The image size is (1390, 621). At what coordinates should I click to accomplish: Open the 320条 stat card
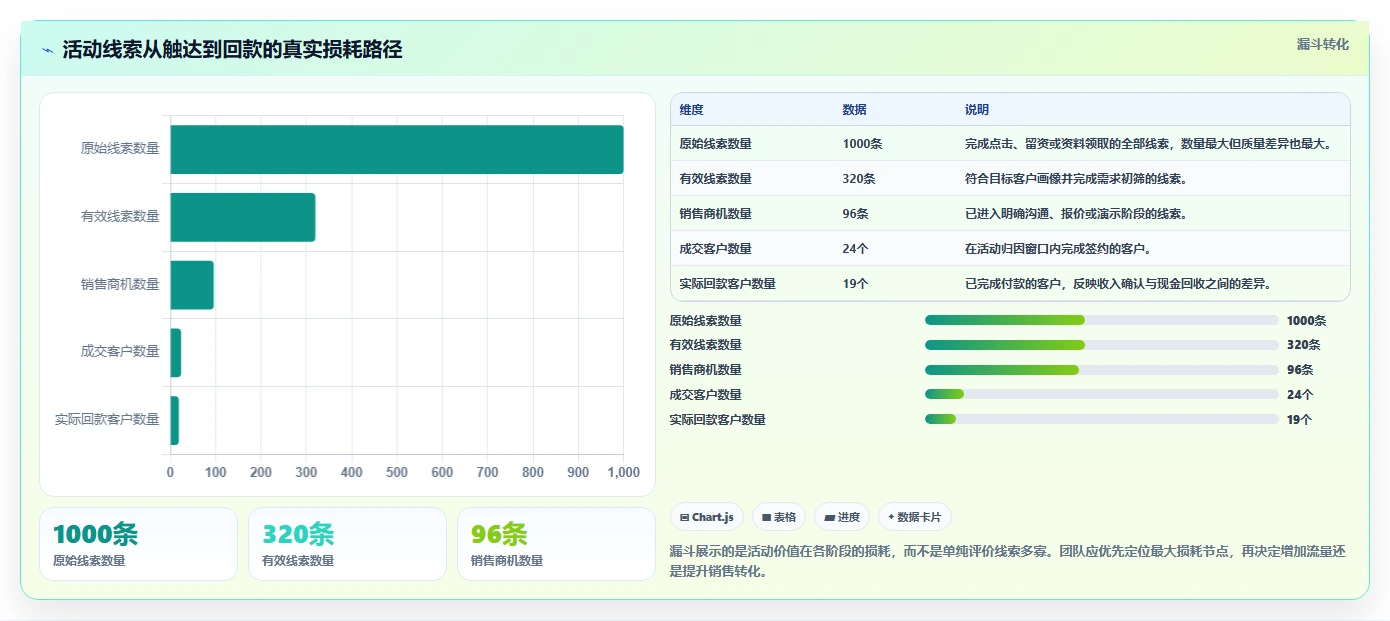tap(347, 544)
